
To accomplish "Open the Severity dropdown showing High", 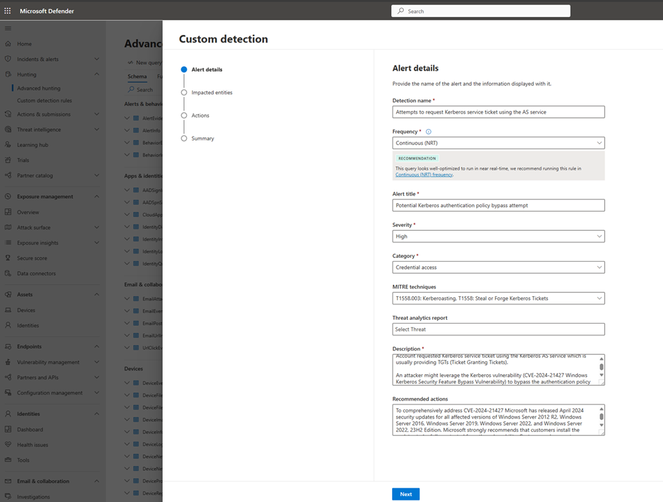I will click(x=498, y=236).
